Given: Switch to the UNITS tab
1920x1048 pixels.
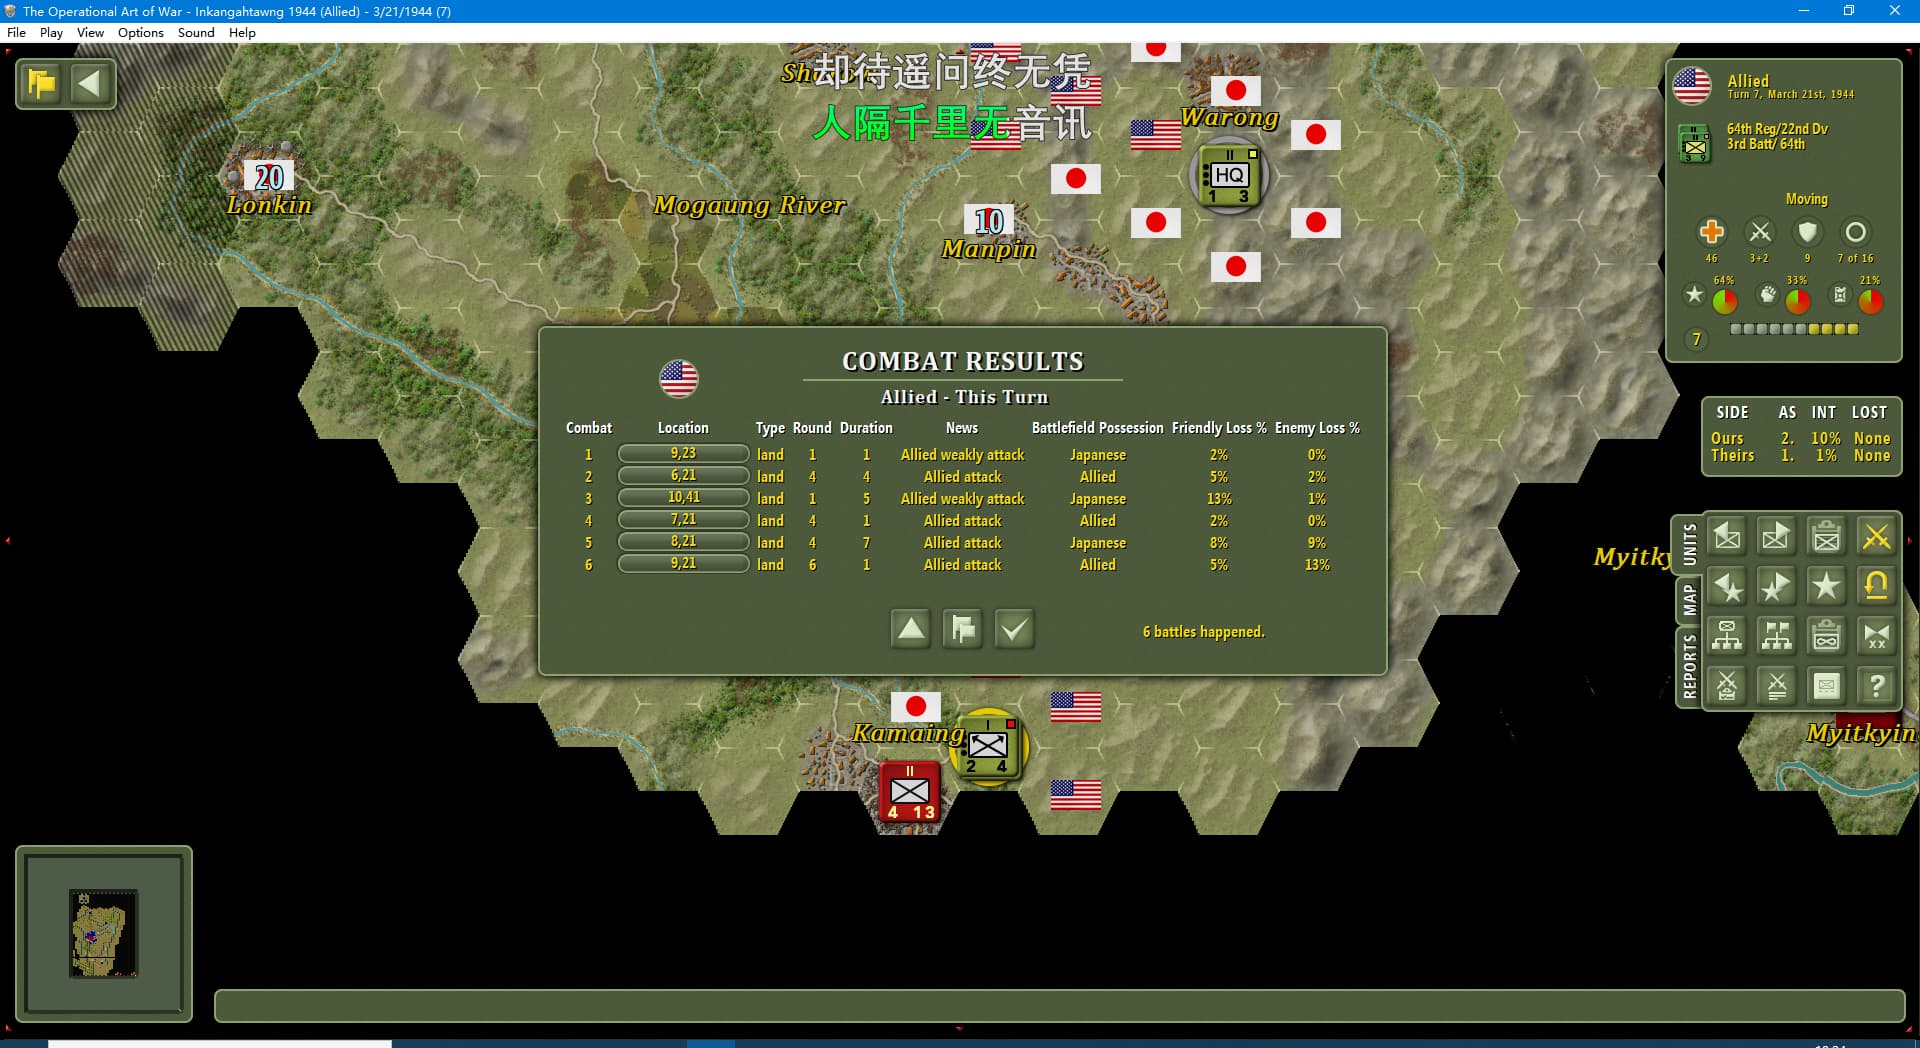Looking at the screenshot, I should 1690,545.
